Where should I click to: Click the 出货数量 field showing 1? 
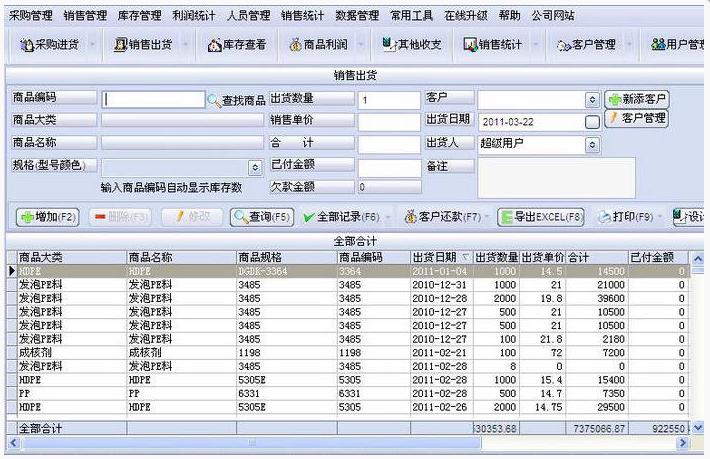pos(389,100)
